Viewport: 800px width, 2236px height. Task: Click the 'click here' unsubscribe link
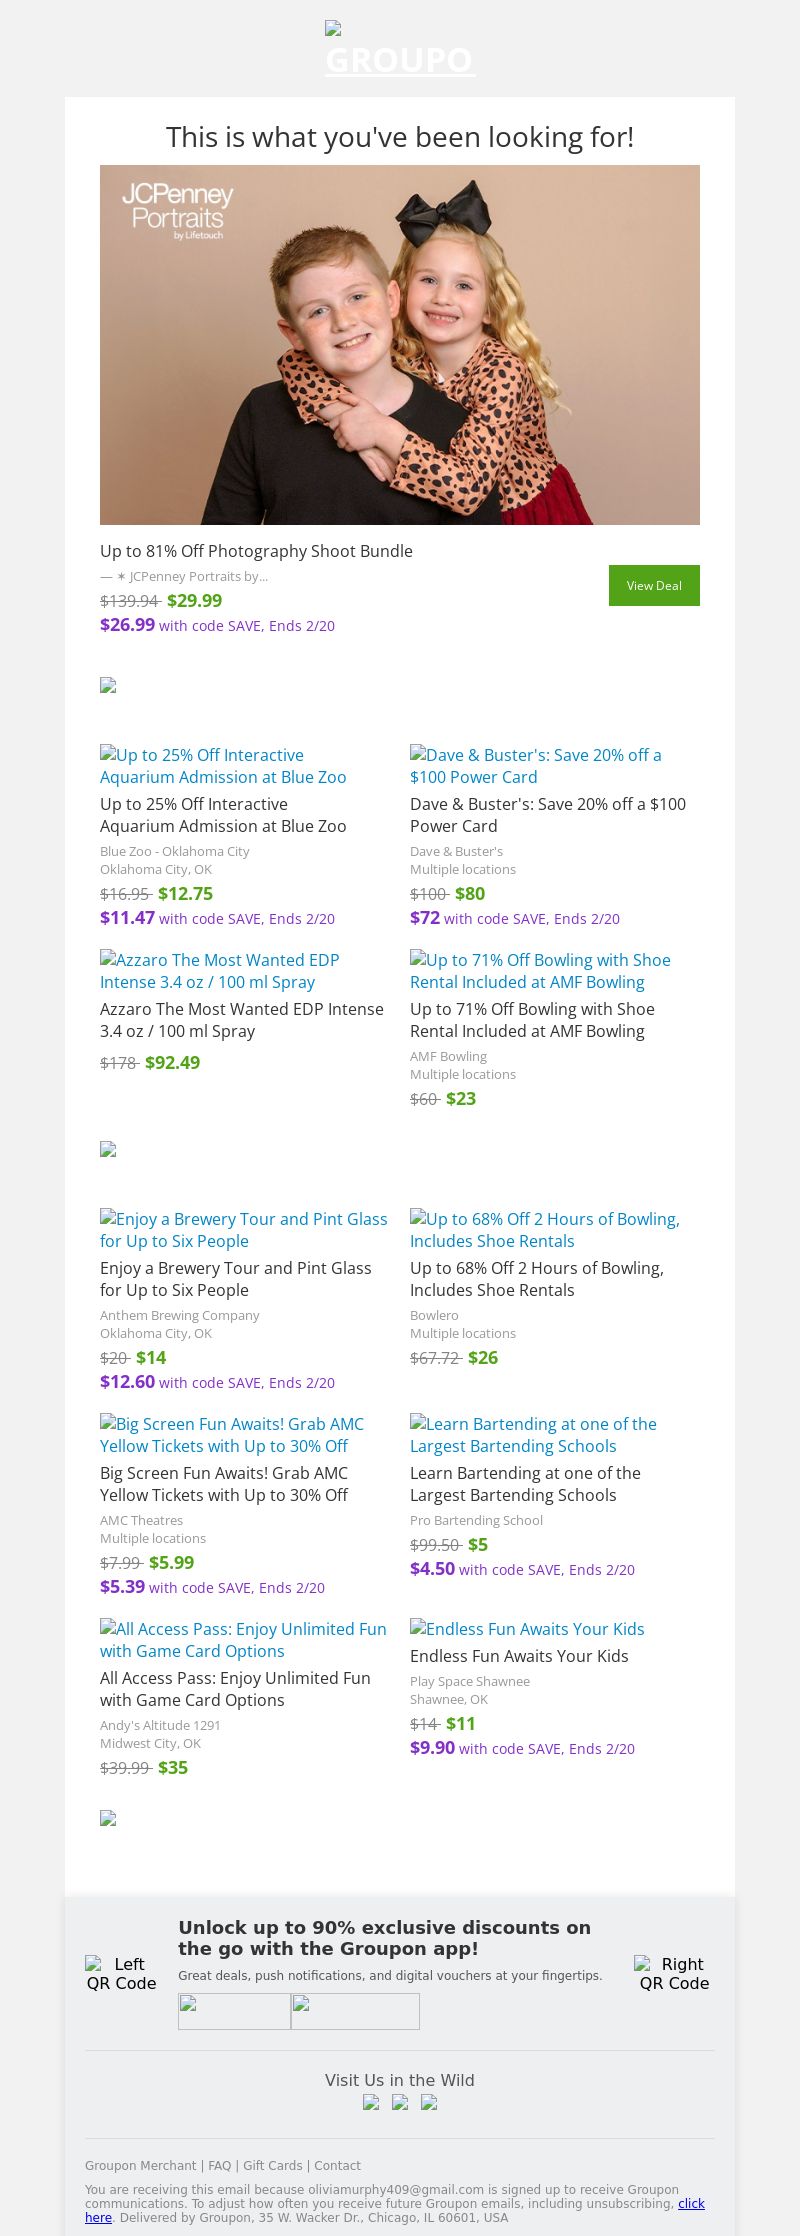pyautogui.click(x=691, y=2203)
